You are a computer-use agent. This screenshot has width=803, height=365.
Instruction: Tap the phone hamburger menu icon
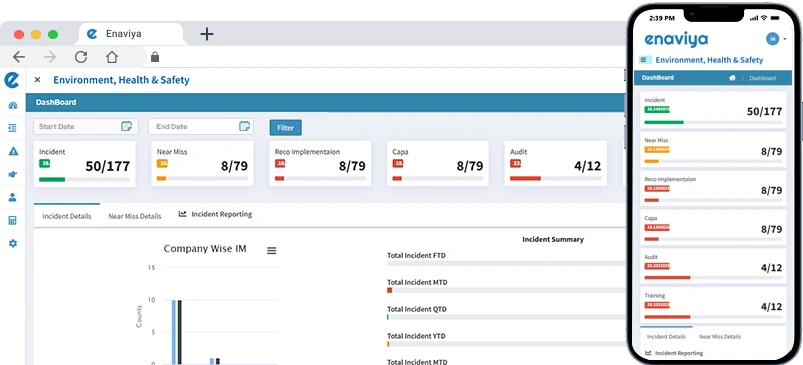(644, 60)
